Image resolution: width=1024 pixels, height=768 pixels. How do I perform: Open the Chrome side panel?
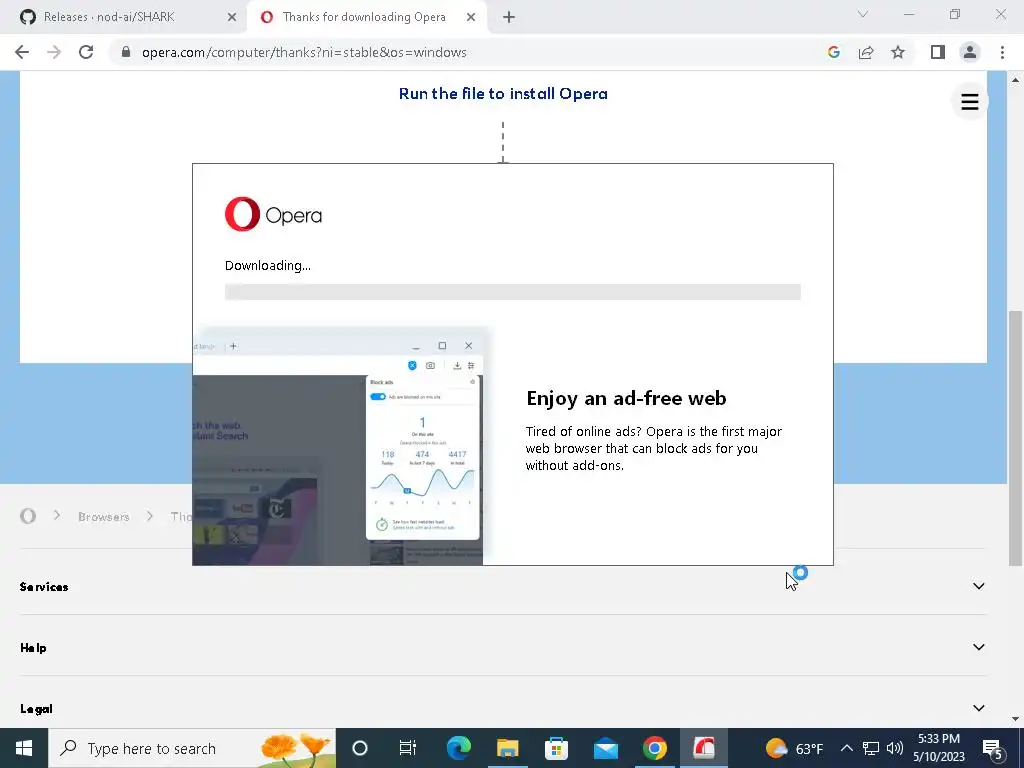click(938, 52)
